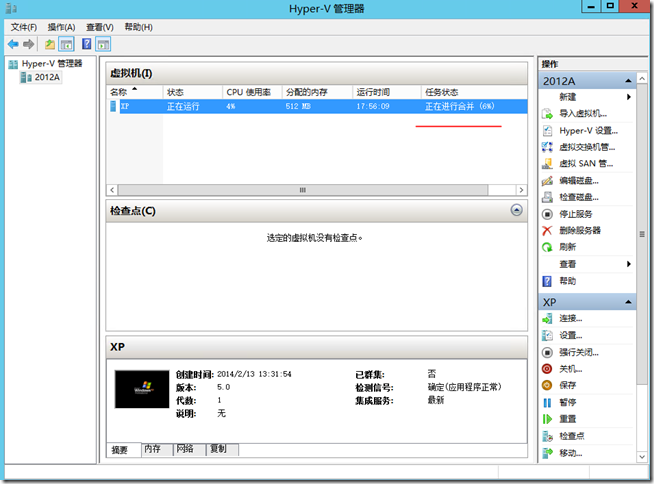Open Hyper-V 设置 icon
This screenshot has width=654, height=484.
point(547,131)
